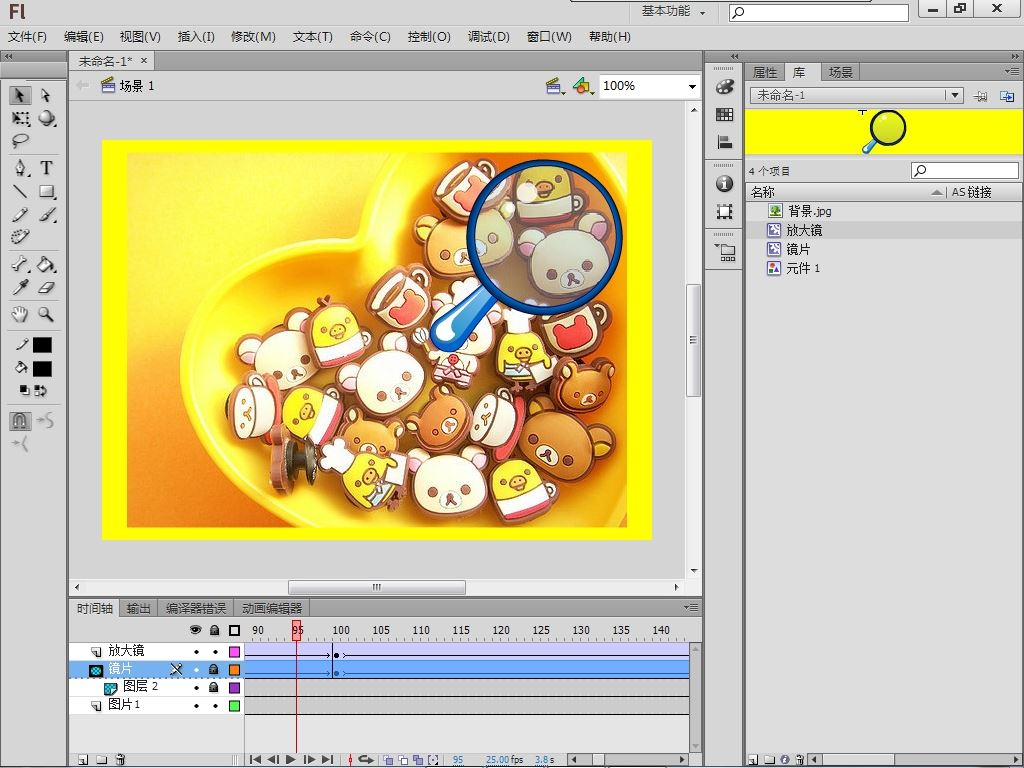This screenshot has height=768, width=1024.
Task: Select the Paint Bucket tool
Action: click(46, 264)
